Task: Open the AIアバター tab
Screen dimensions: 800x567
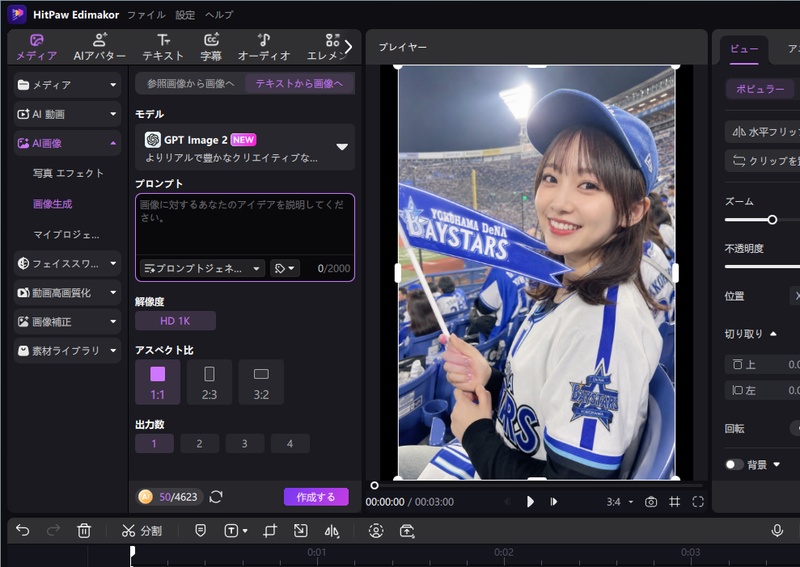Action: click(x=99, y=47)
